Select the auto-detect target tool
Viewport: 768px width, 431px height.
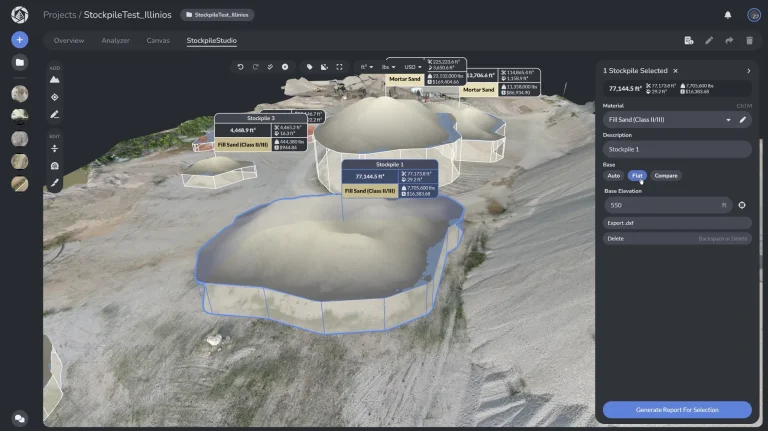pyautogui.click(x=54, y=97)
